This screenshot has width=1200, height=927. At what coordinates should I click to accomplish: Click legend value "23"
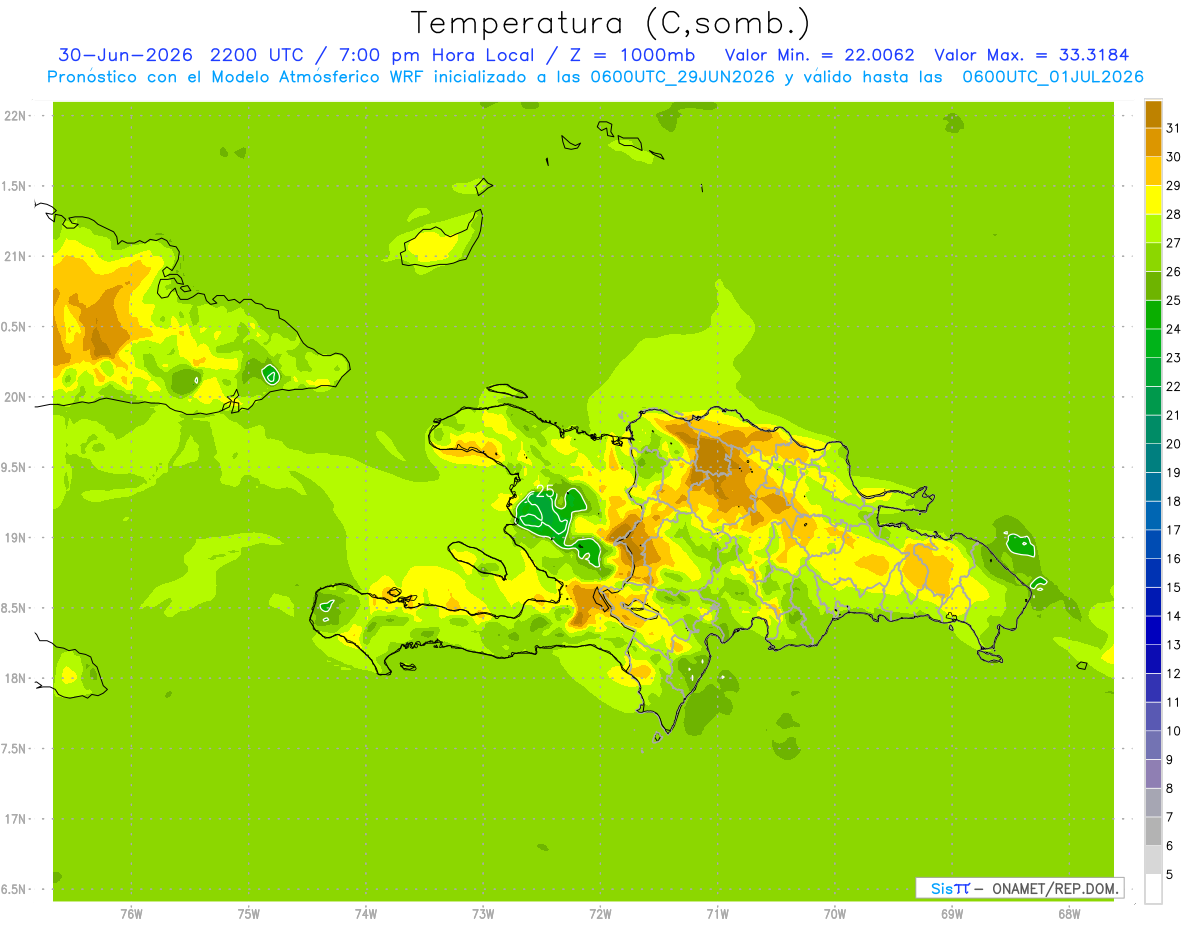tap(1174, 358)
